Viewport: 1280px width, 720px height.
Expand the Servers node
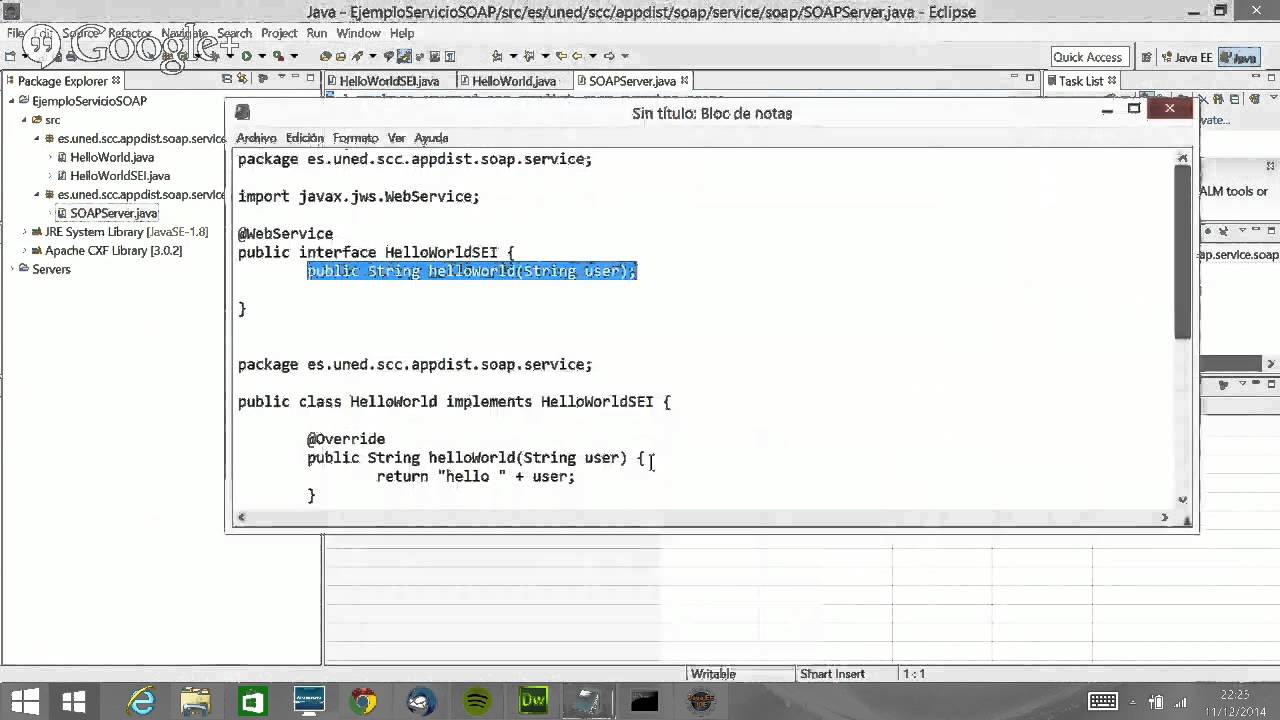pos(13,269)
